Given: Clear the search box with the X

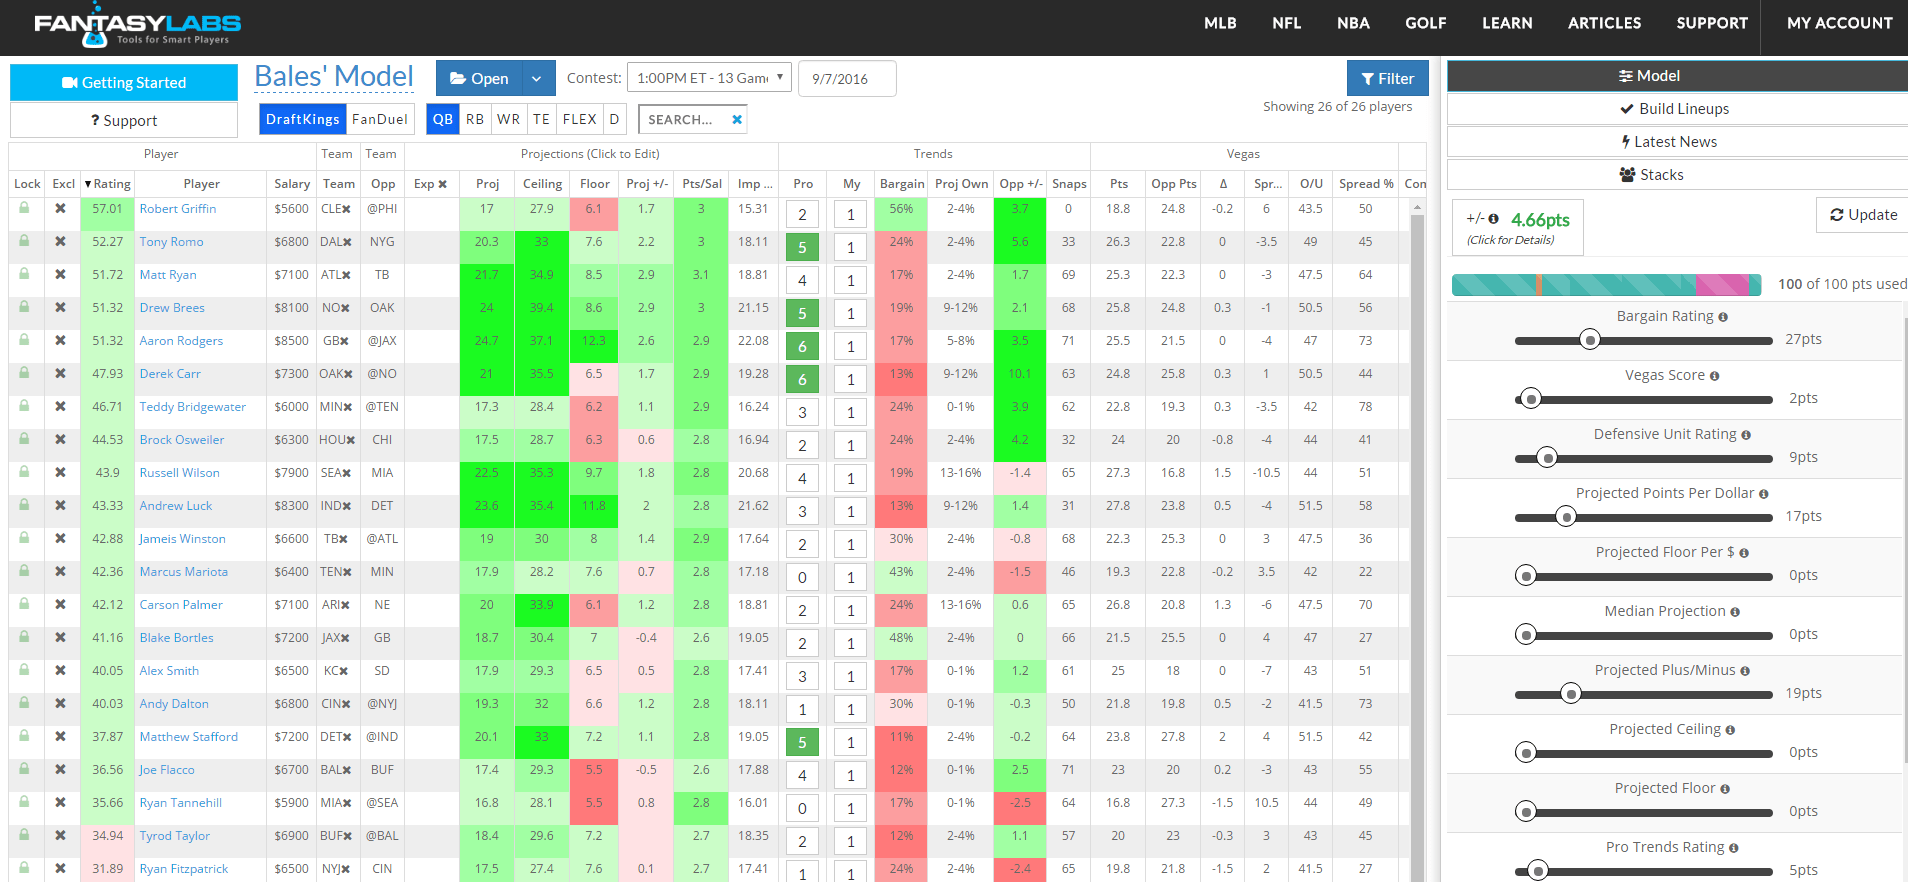Looking at the screenshot, I should (737, 119).
